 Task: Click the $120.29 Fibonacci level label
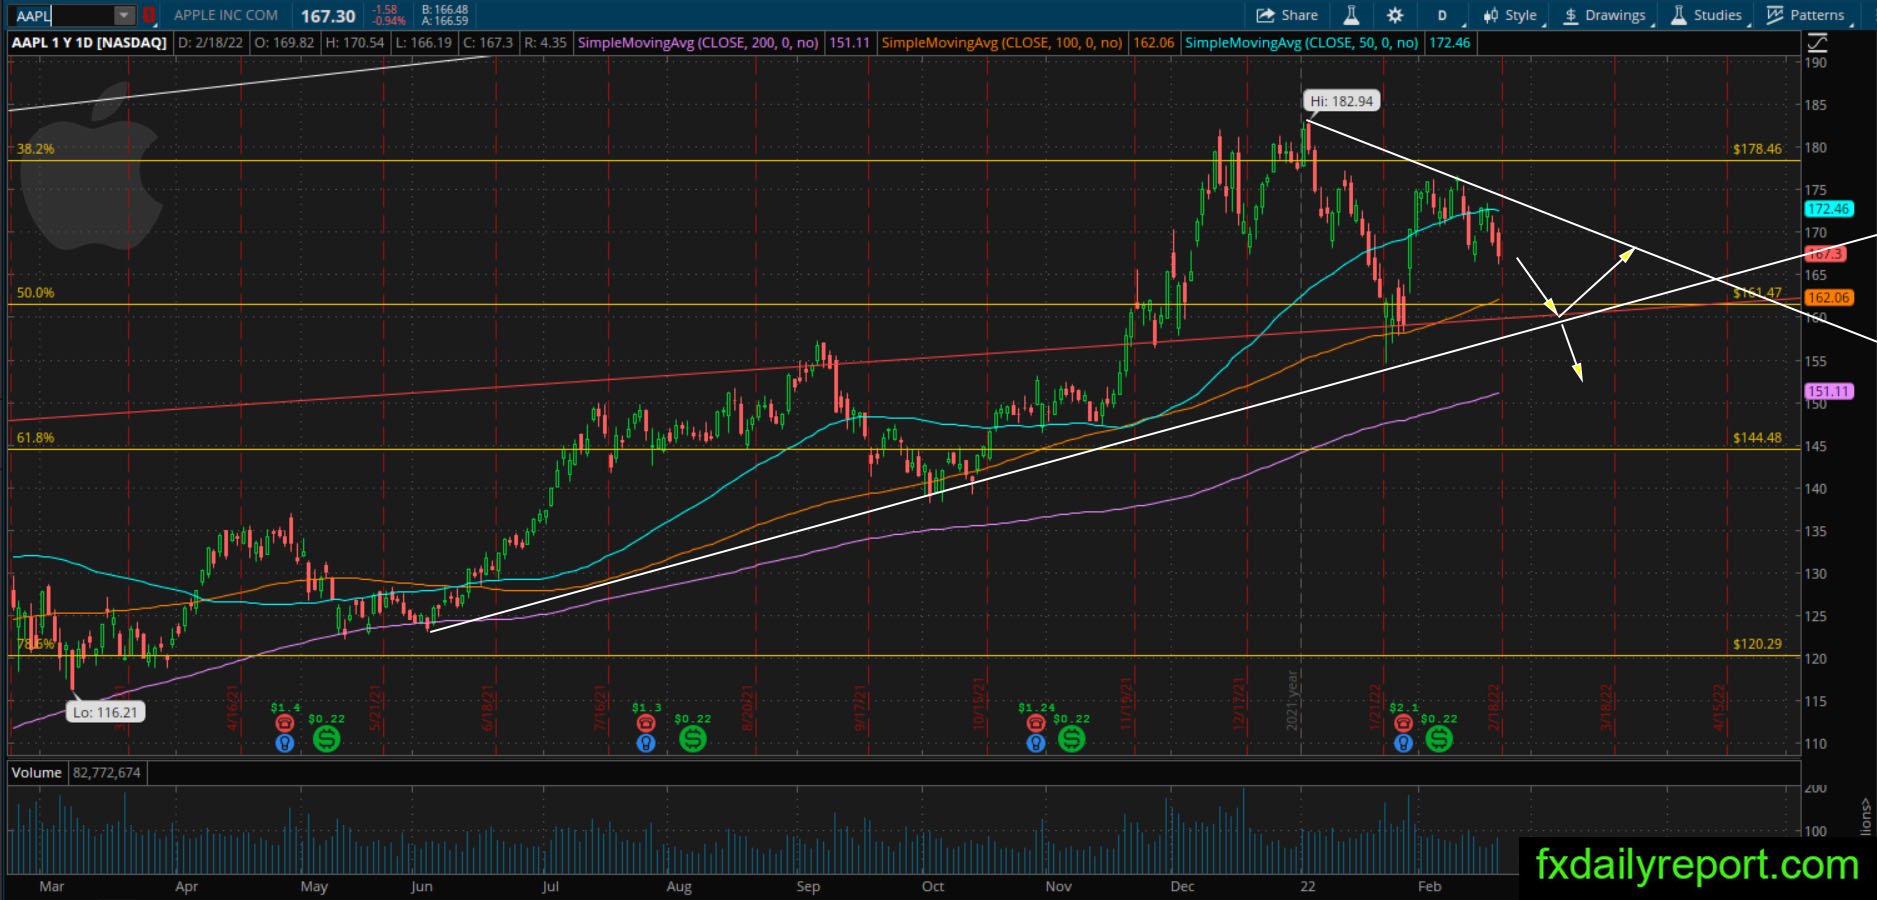click(x=1757, y=644)
